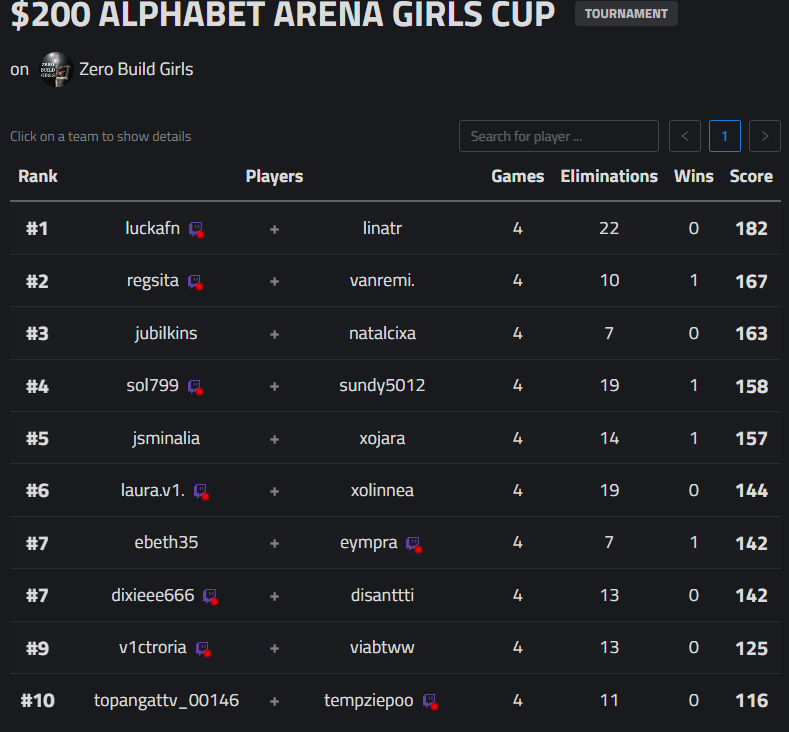Click the Rank column header
The image size is (789, 732).
pyautogui.click(x=38, y=176)
